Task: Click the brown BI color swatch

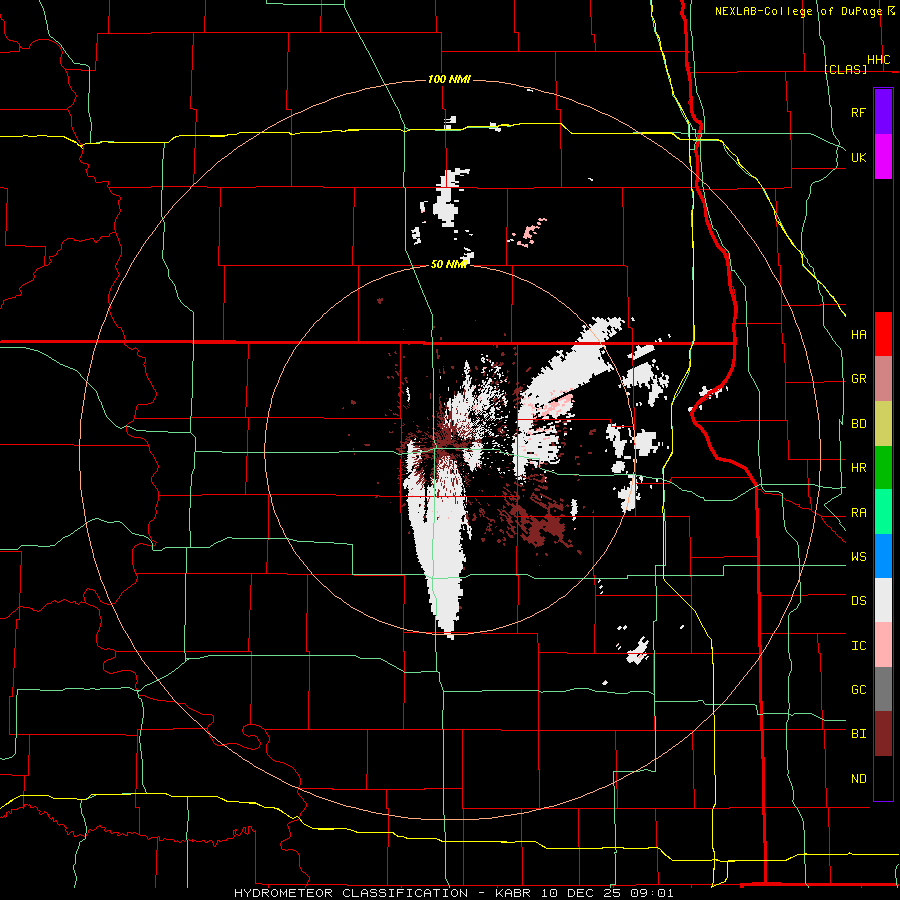Action: coord(883,734)
